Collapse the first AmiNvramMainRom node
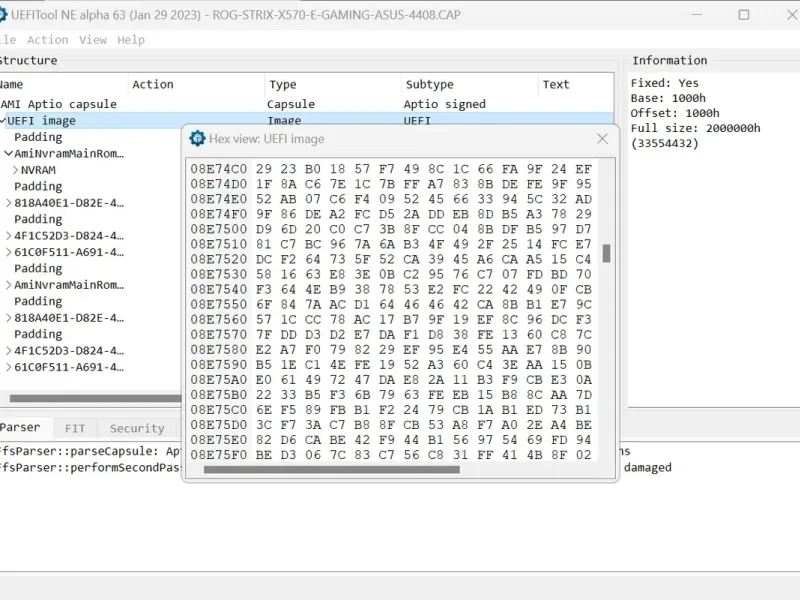The height and width of the screenshot is (600, 800). pos(8,154)
